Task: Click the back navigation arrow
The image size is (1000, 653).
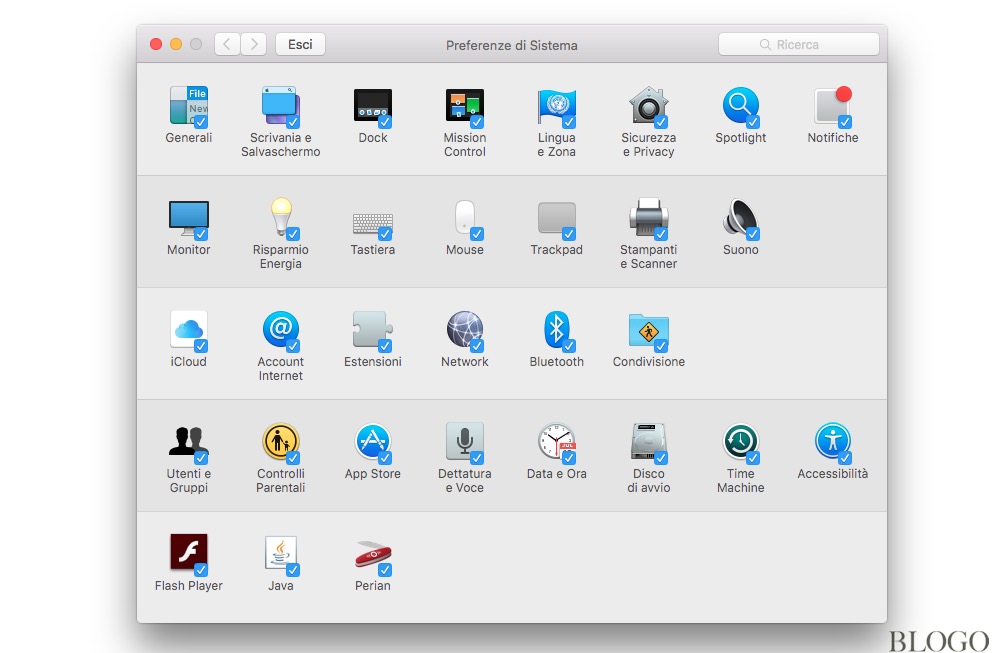Action: coord(227,44)
